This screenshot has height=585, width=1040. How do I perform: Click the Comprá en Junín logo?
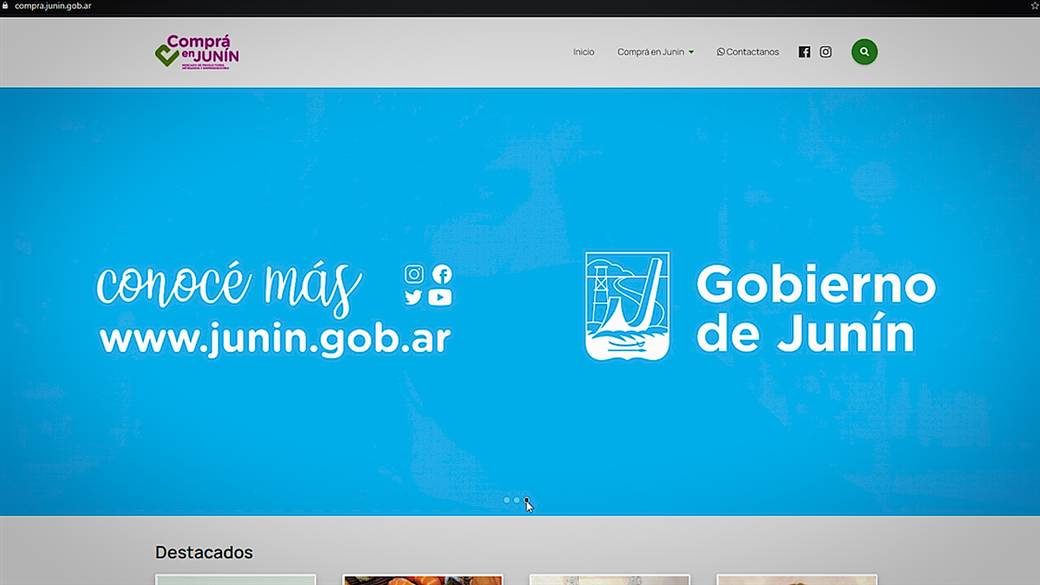click(x=197, y=52)
